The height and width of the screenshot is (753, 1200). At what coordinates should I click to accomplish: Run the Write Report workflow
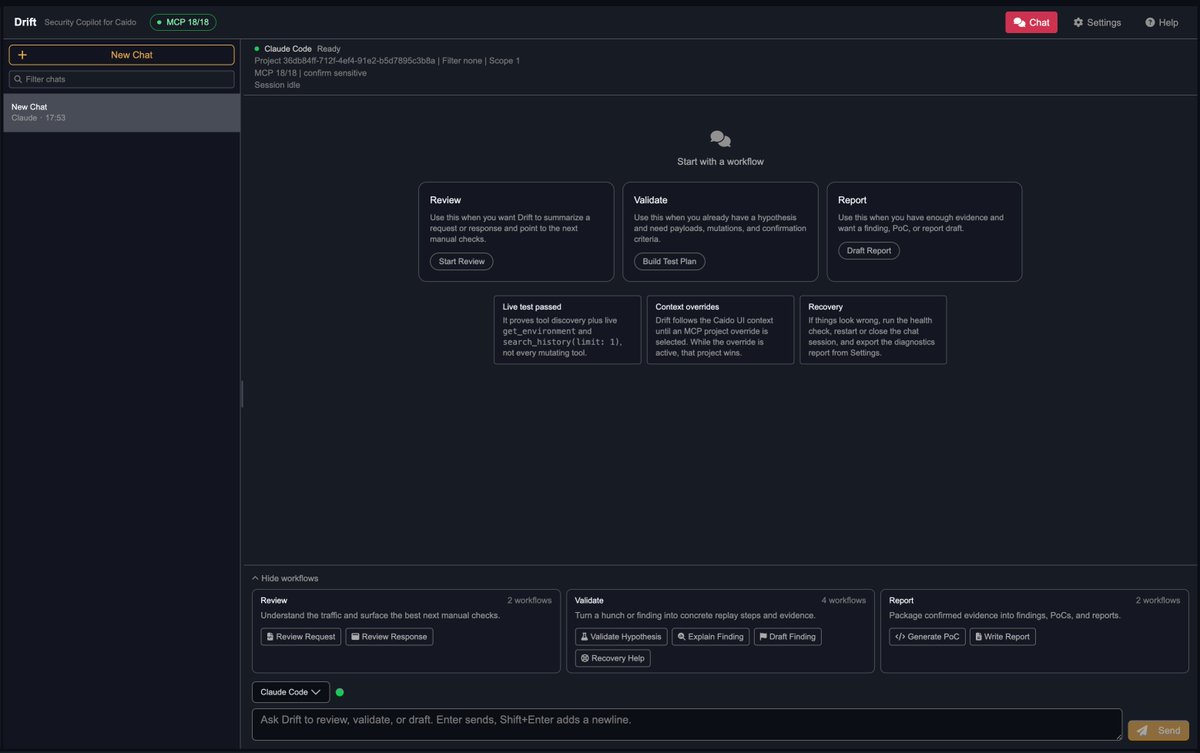1003,637
